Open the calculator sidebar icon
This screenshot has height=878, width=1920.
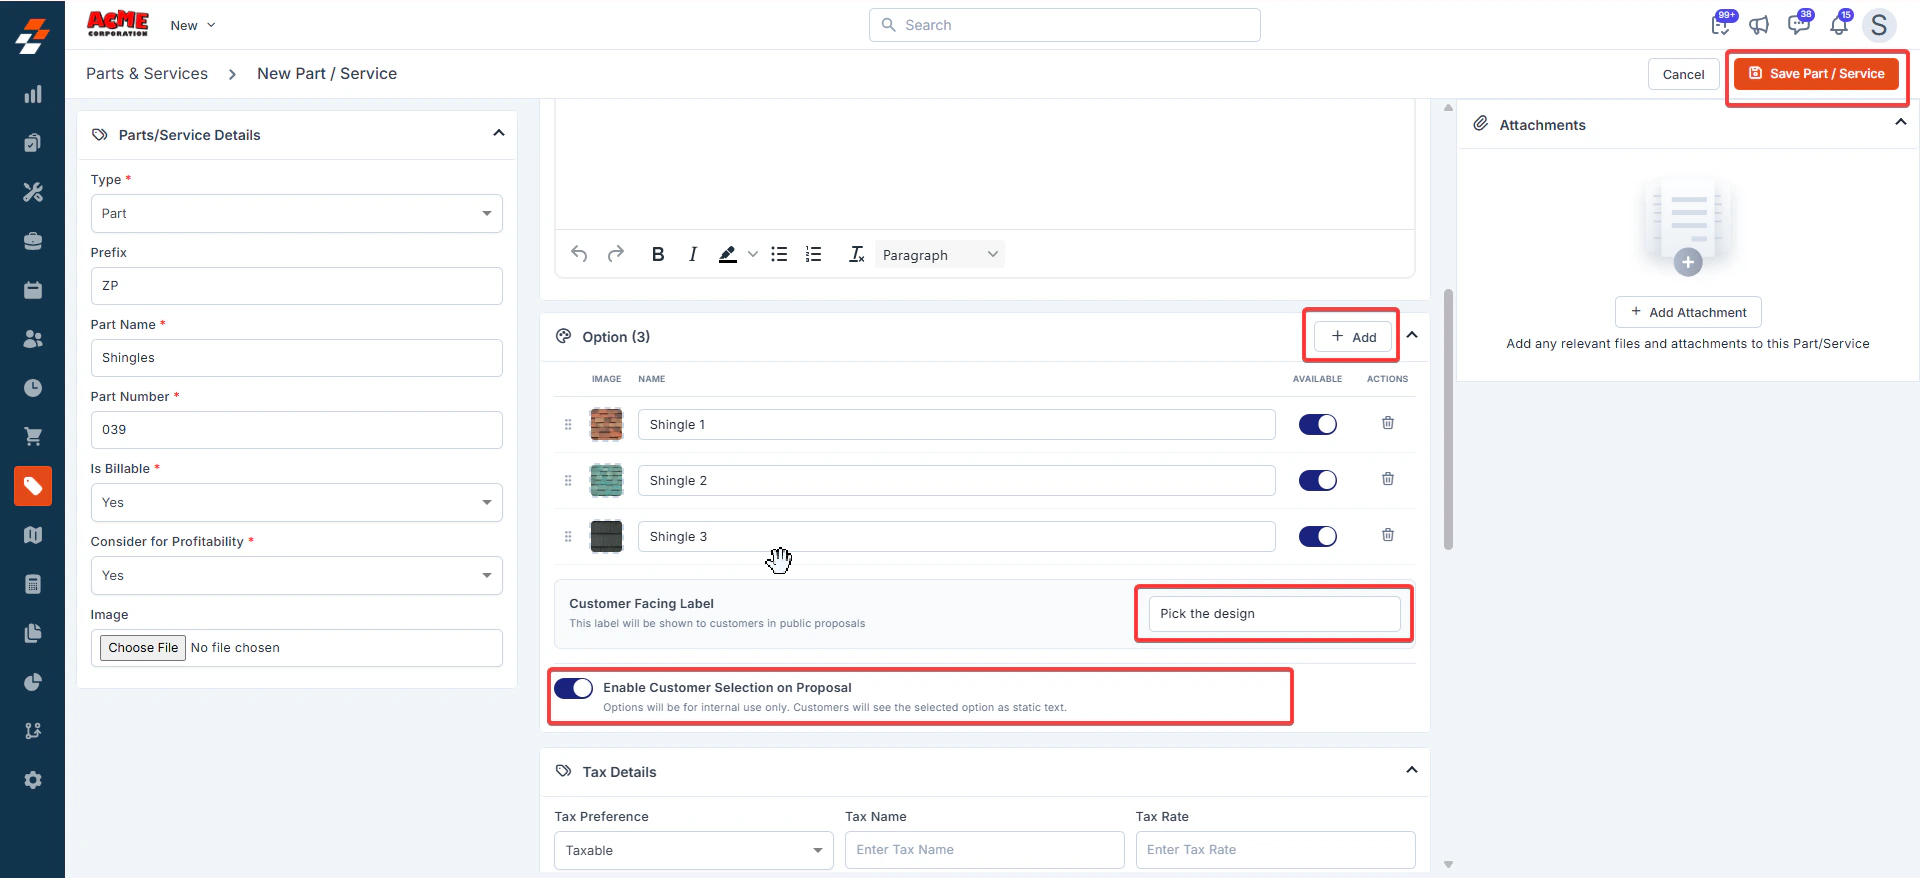(x=33, y=584)
